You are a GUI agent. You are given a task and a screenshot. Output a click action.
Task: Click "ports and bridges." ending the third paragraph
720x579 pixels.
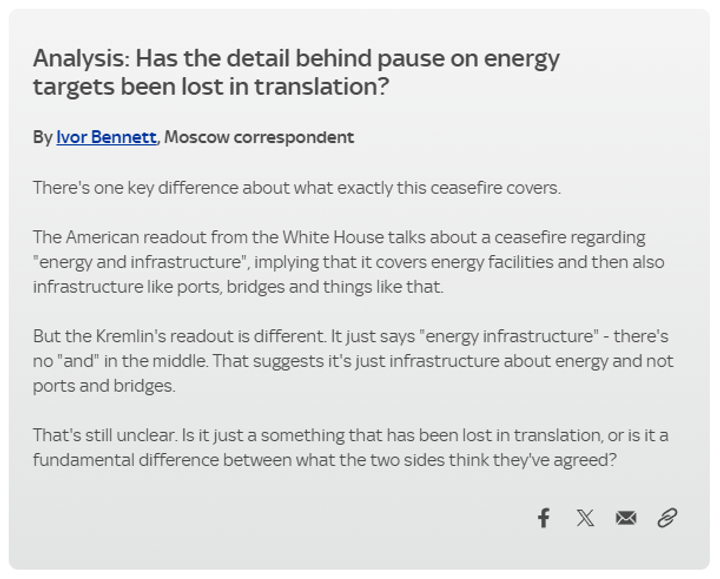coord(104,385)
